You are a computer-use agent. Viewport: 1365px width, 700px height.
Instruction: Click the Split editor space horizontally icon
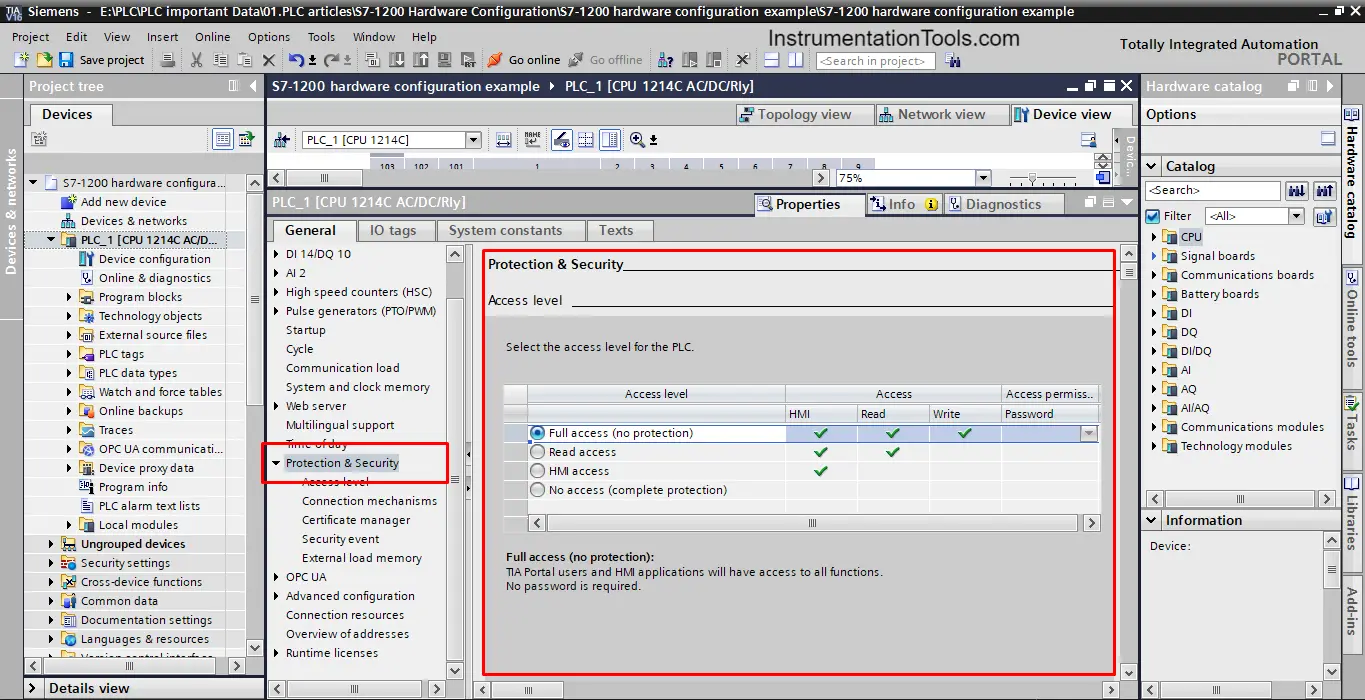(x=771, y=60)
